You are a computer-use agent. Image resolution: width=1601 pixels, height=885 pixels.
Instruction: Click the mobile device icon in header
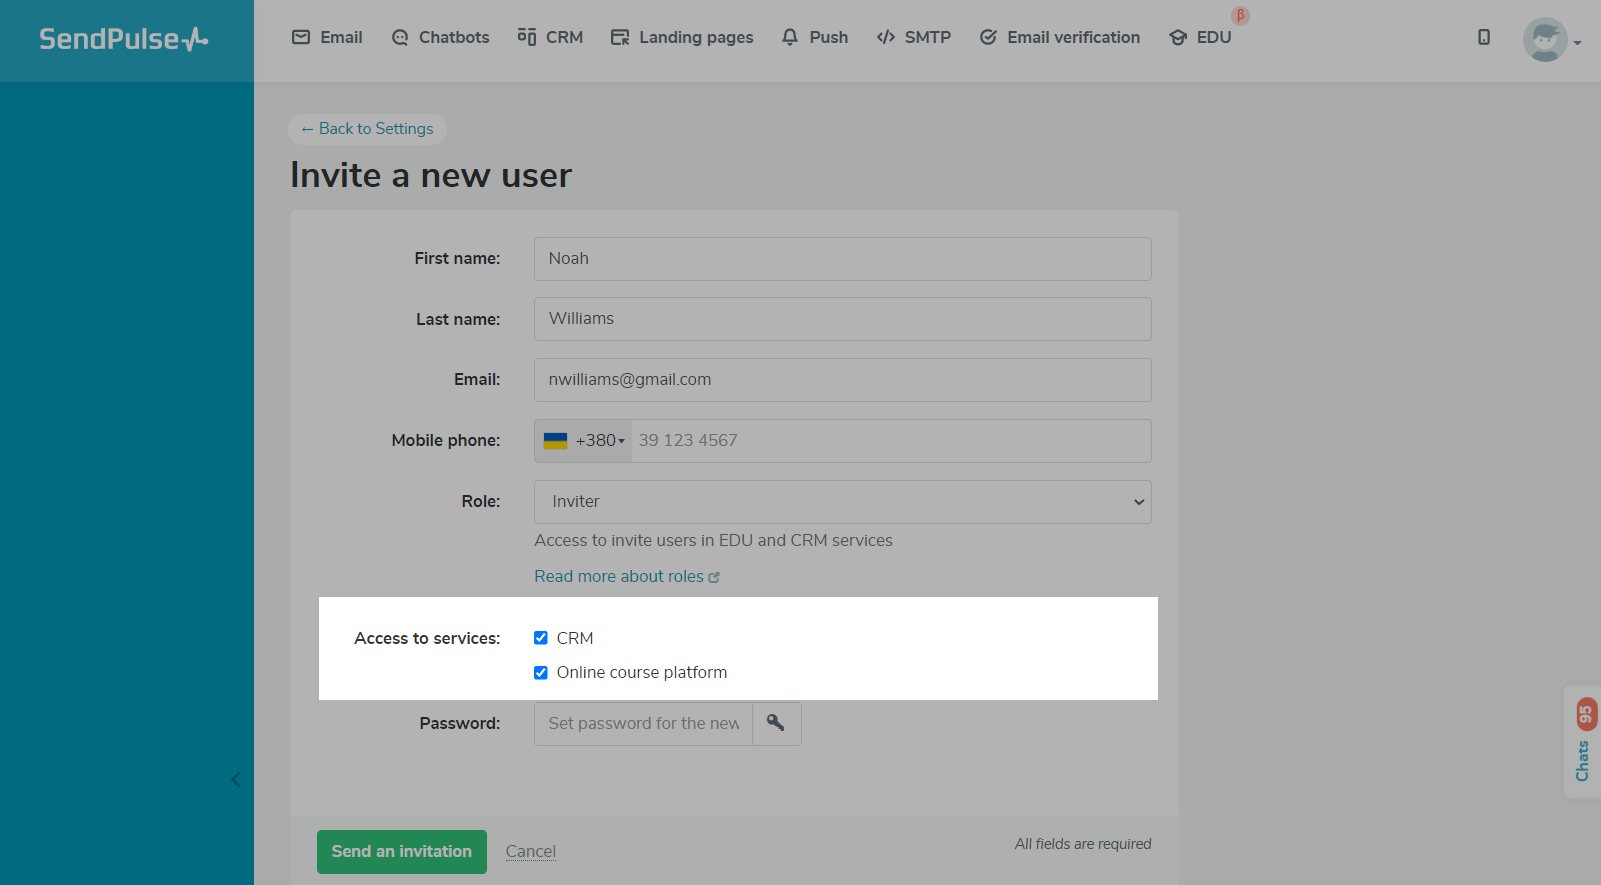1483,37
